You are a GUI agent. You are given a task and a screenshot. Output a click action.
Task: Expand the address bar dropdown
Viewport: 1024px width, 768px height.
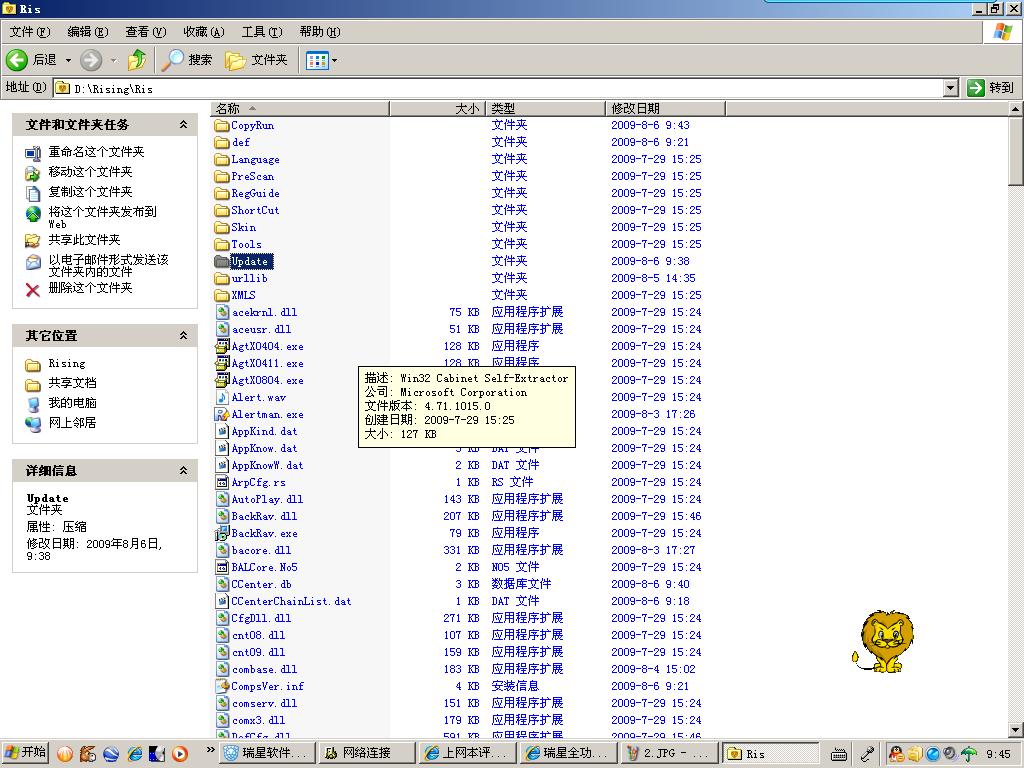(x=951, y=88)
